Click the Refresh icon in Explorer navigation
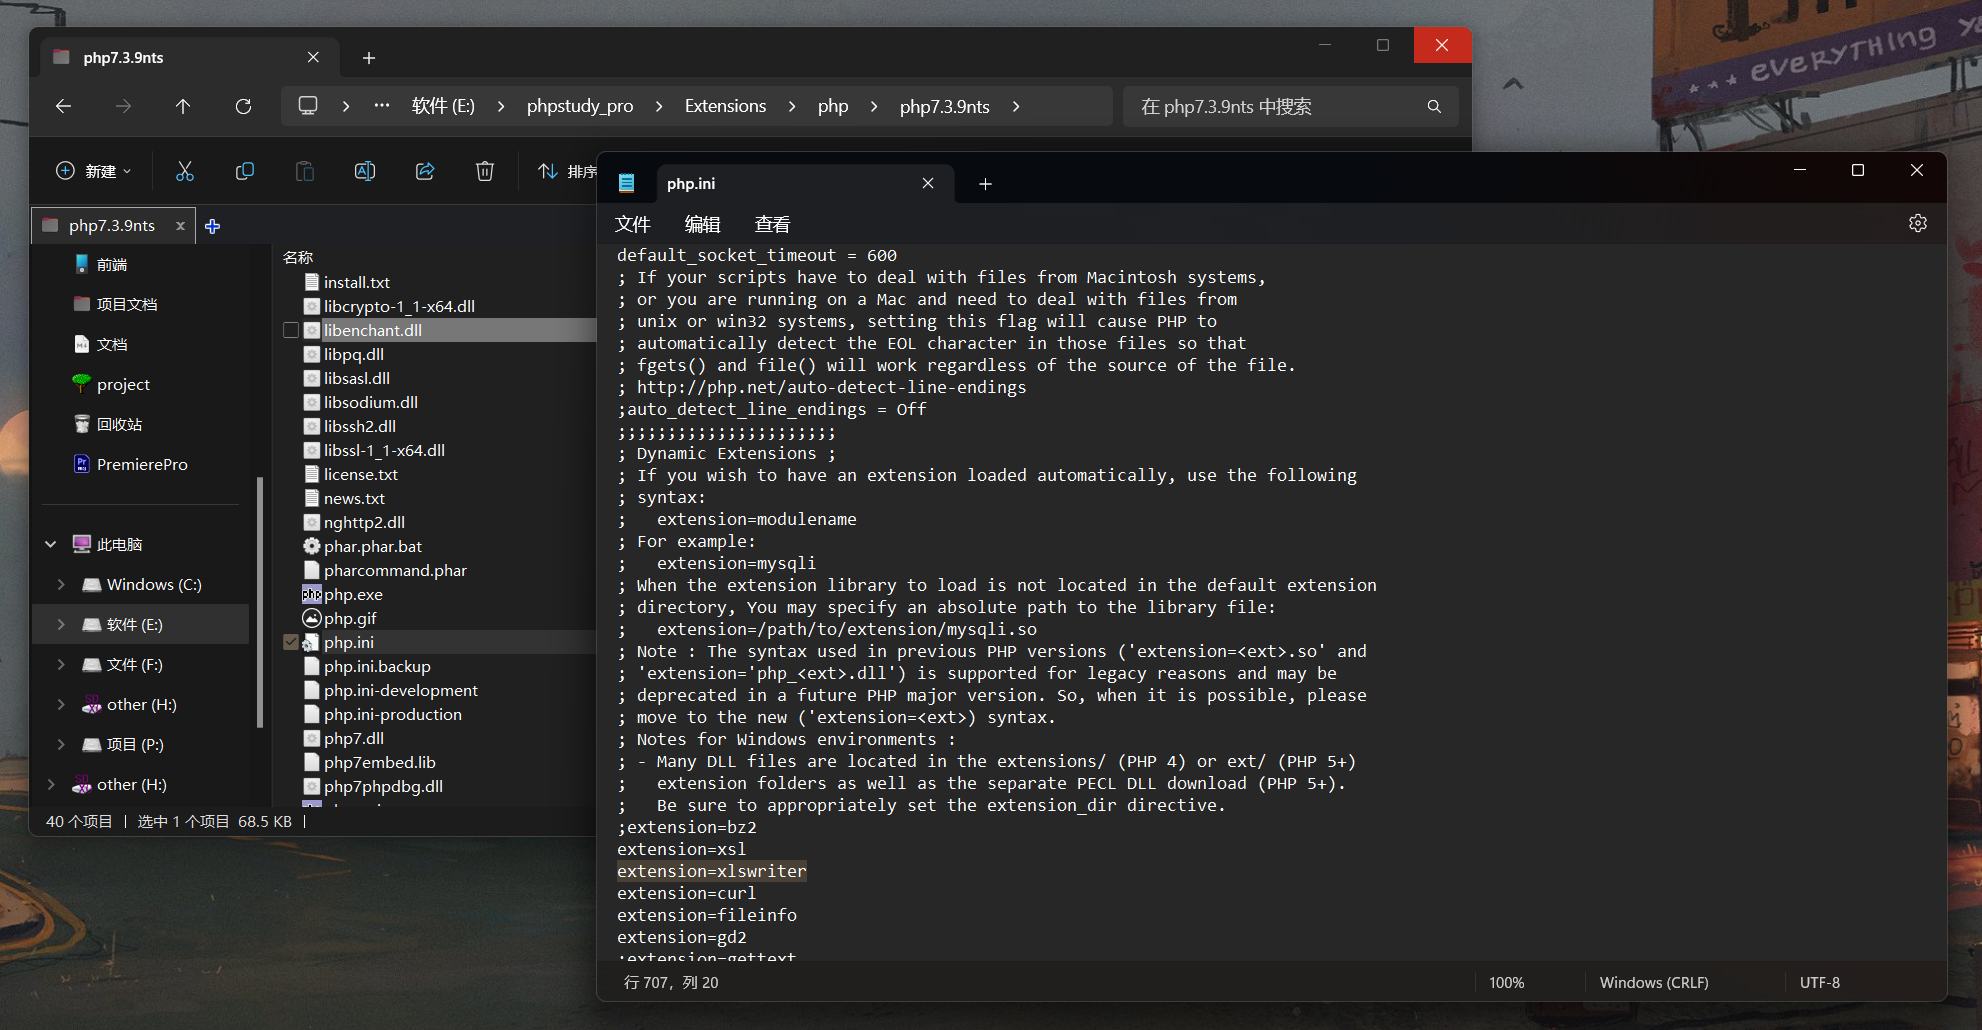 (x=243, y=106)
